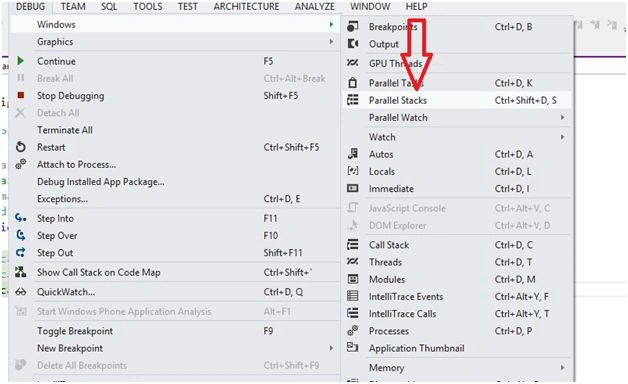Click the red Stop Debugging icon
628x384 pixels.
[20, 95]
